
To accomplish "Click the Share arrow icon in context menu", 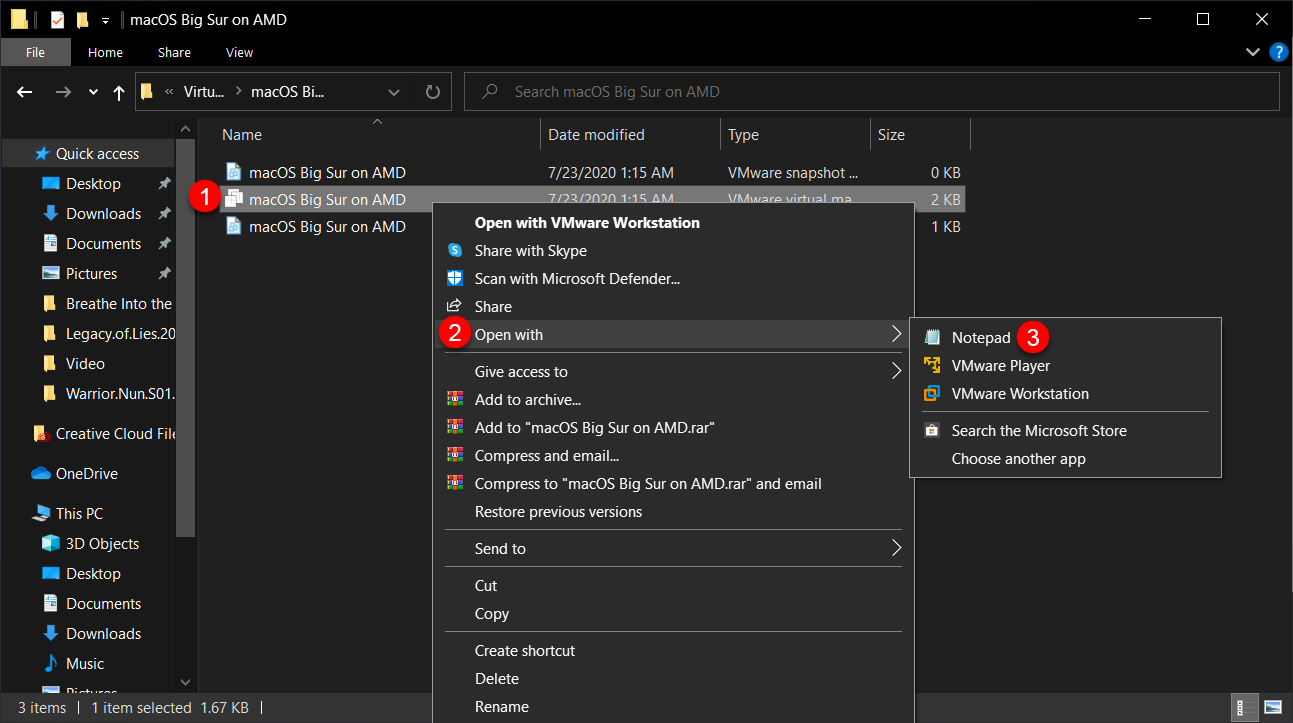I will (455, 307).
